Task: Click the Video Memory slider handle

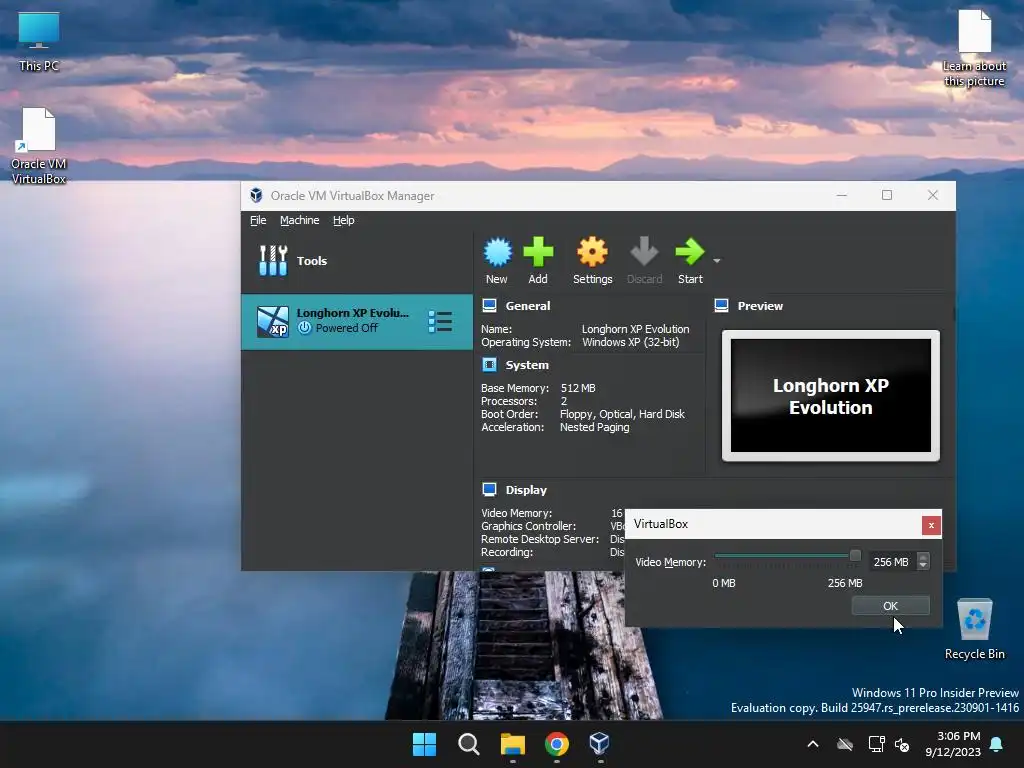Action: [855, 556]
